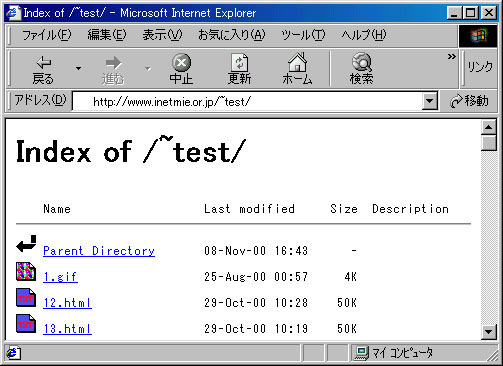Open the 1.gif file link
Viewport: 503px width, 366px height.
(x=60, y=277)
